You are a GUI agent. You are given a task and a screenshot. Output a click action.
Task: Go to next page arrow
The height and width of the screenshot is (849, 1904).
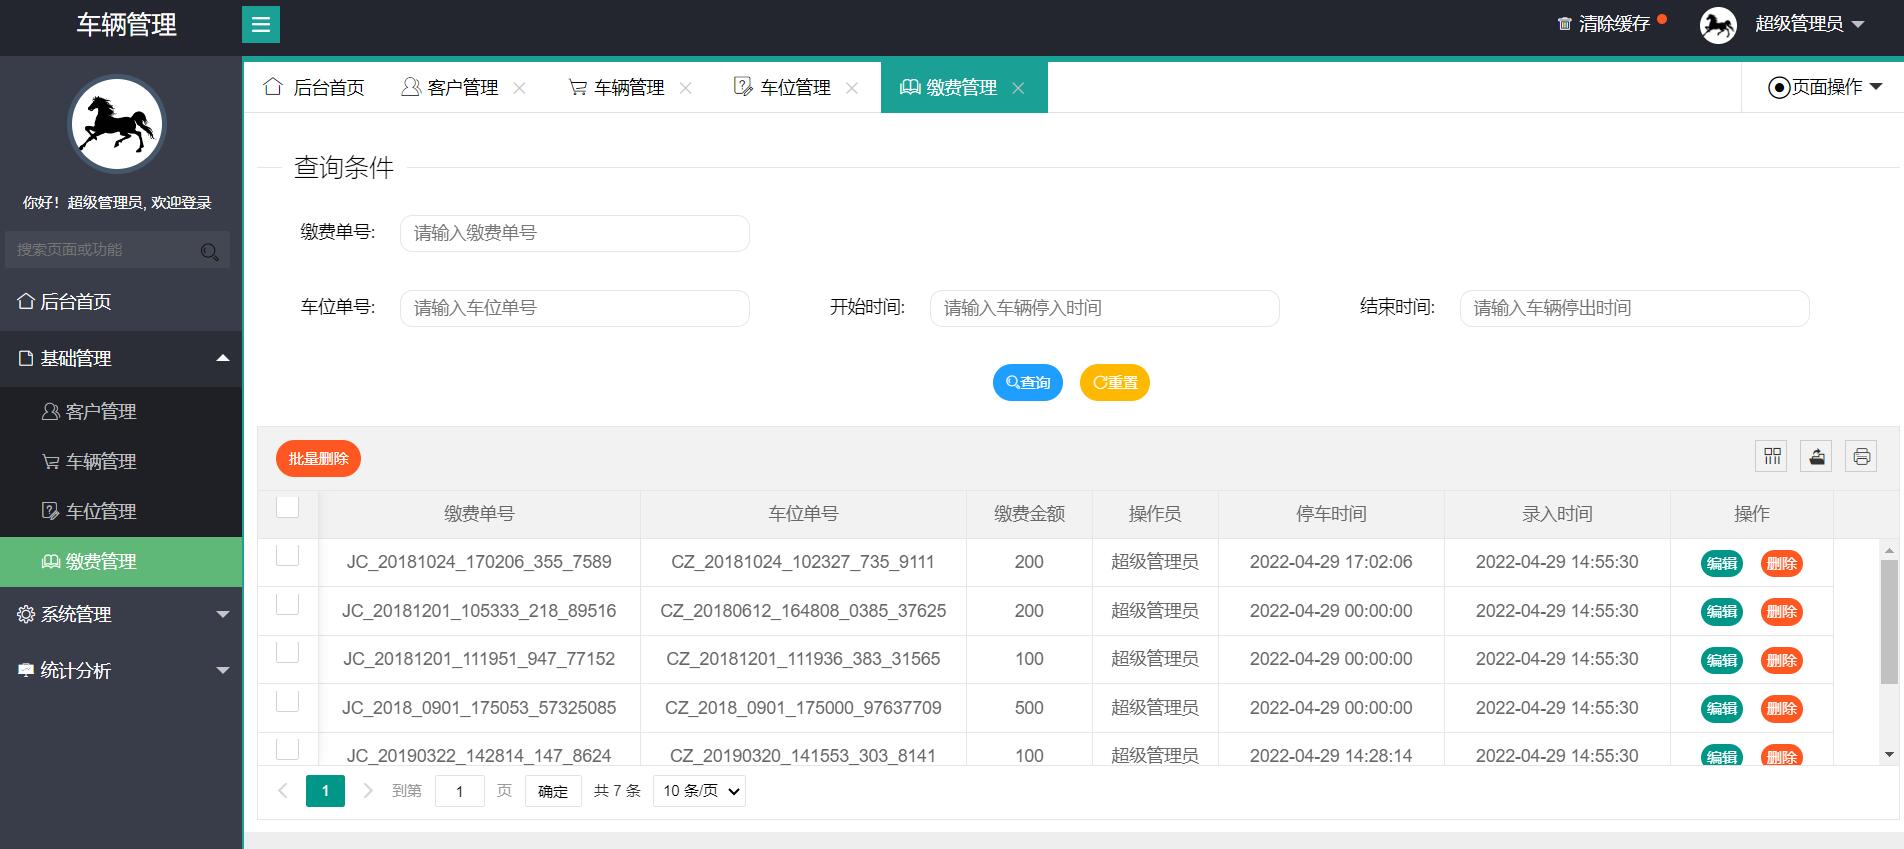click(x=367, y=790)
